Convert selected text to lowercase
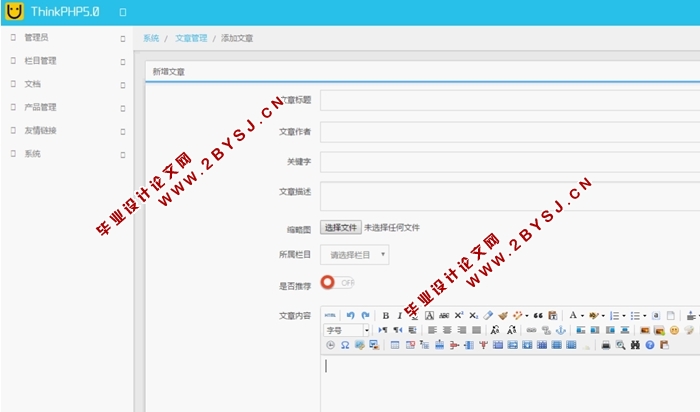This screenshot has height=412, width=700. click(x=512, y=330)
